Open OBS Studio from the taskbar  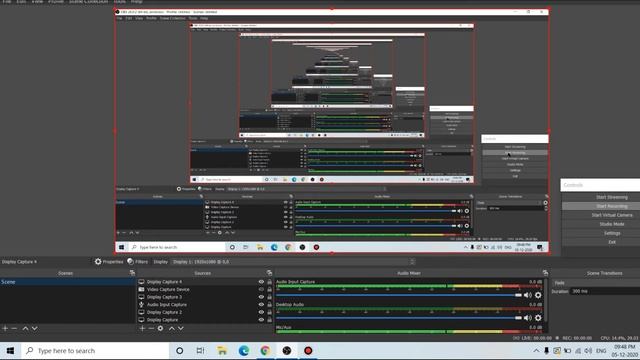pyautogui.click(x=287, y=351)
